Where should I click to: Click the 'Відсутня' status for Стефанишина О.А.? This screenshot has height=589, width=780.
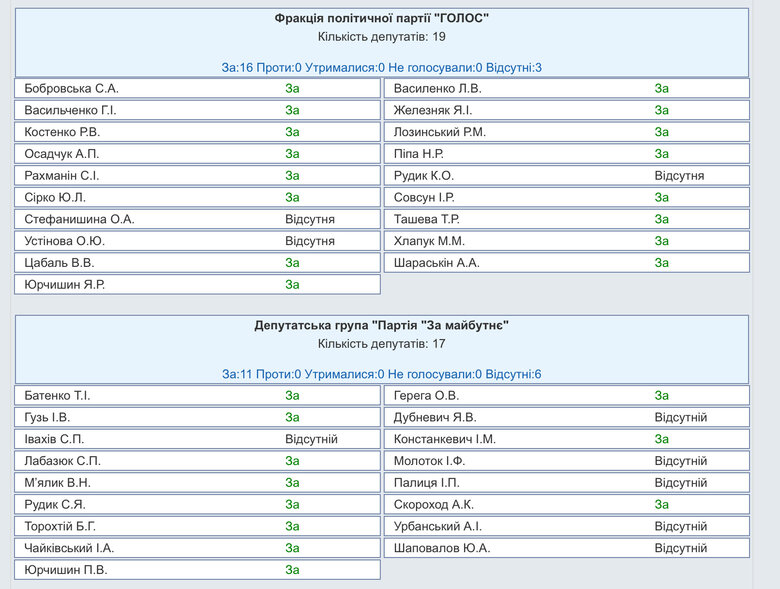tap(309, 219)
